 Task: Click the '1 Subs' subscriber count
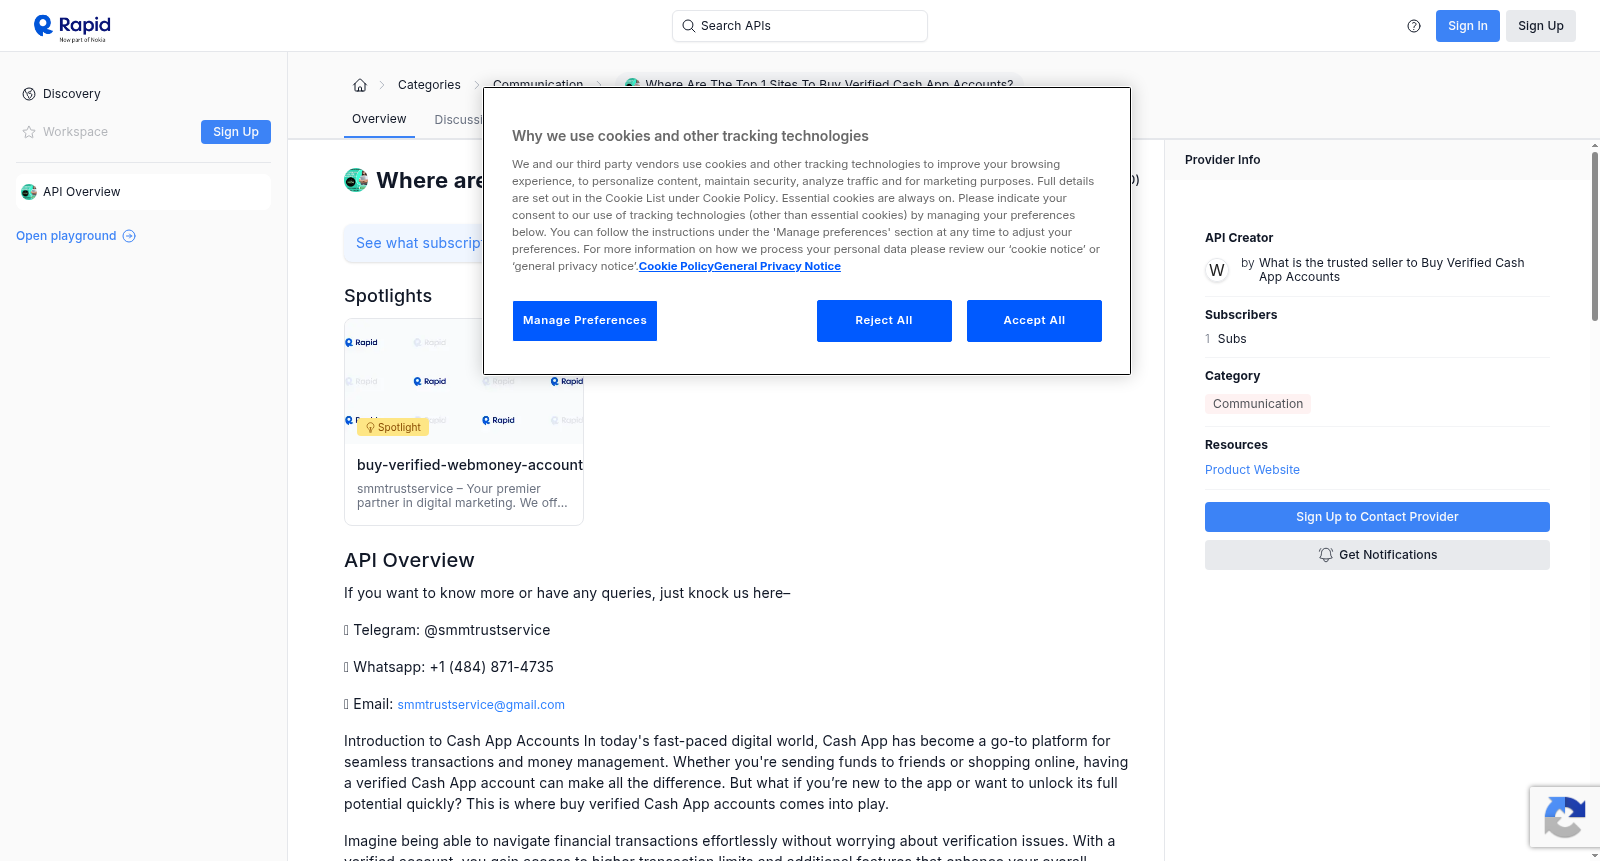tap(1226, 339)
